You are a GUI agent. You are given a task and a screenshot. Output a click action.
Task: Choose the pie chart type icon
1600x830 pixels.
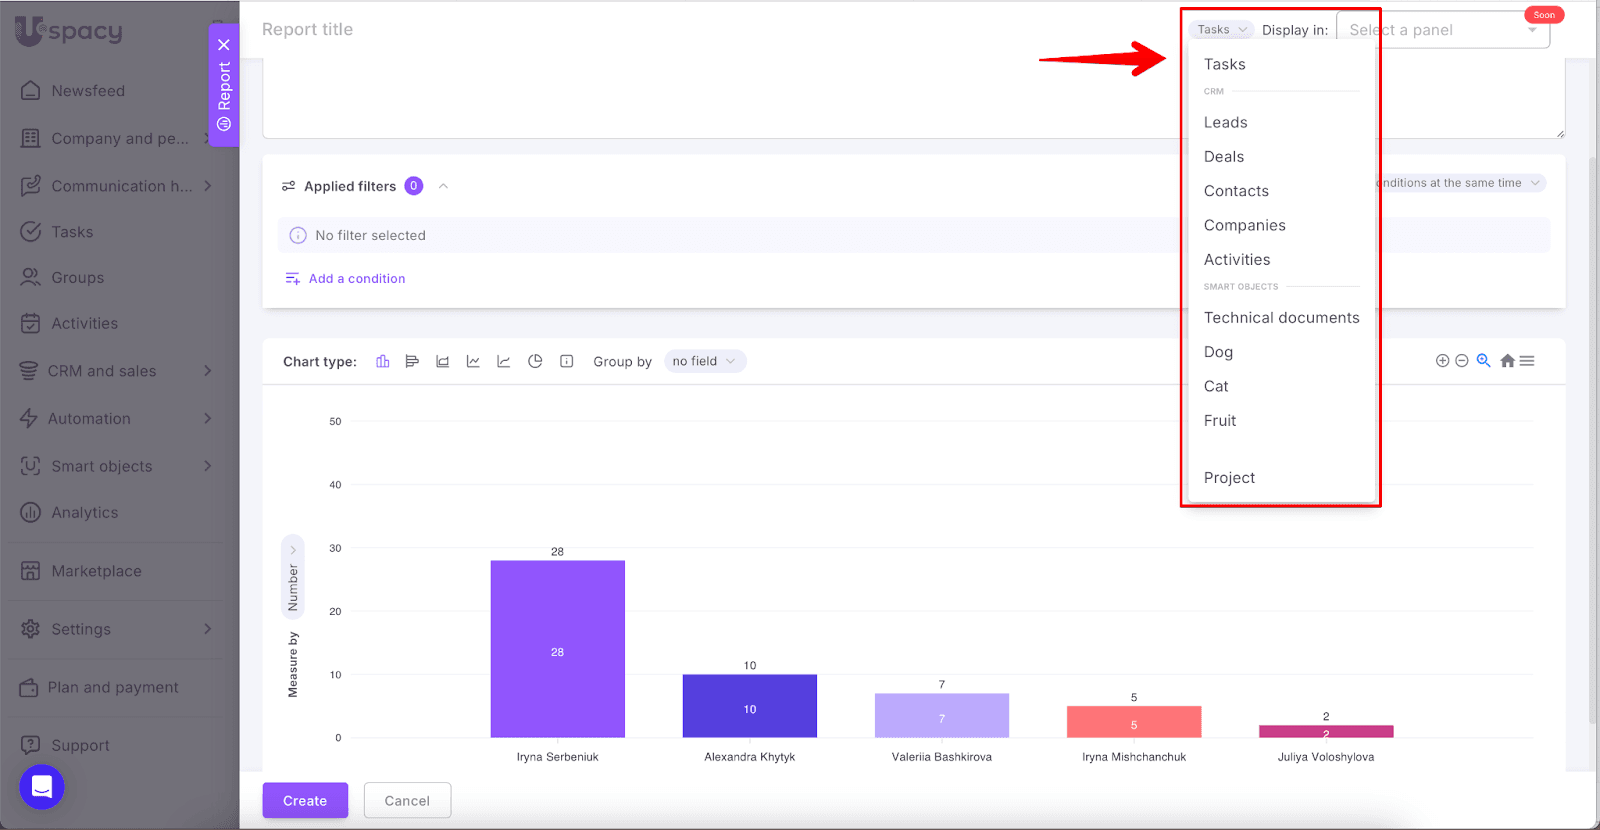tap(535, 361)
